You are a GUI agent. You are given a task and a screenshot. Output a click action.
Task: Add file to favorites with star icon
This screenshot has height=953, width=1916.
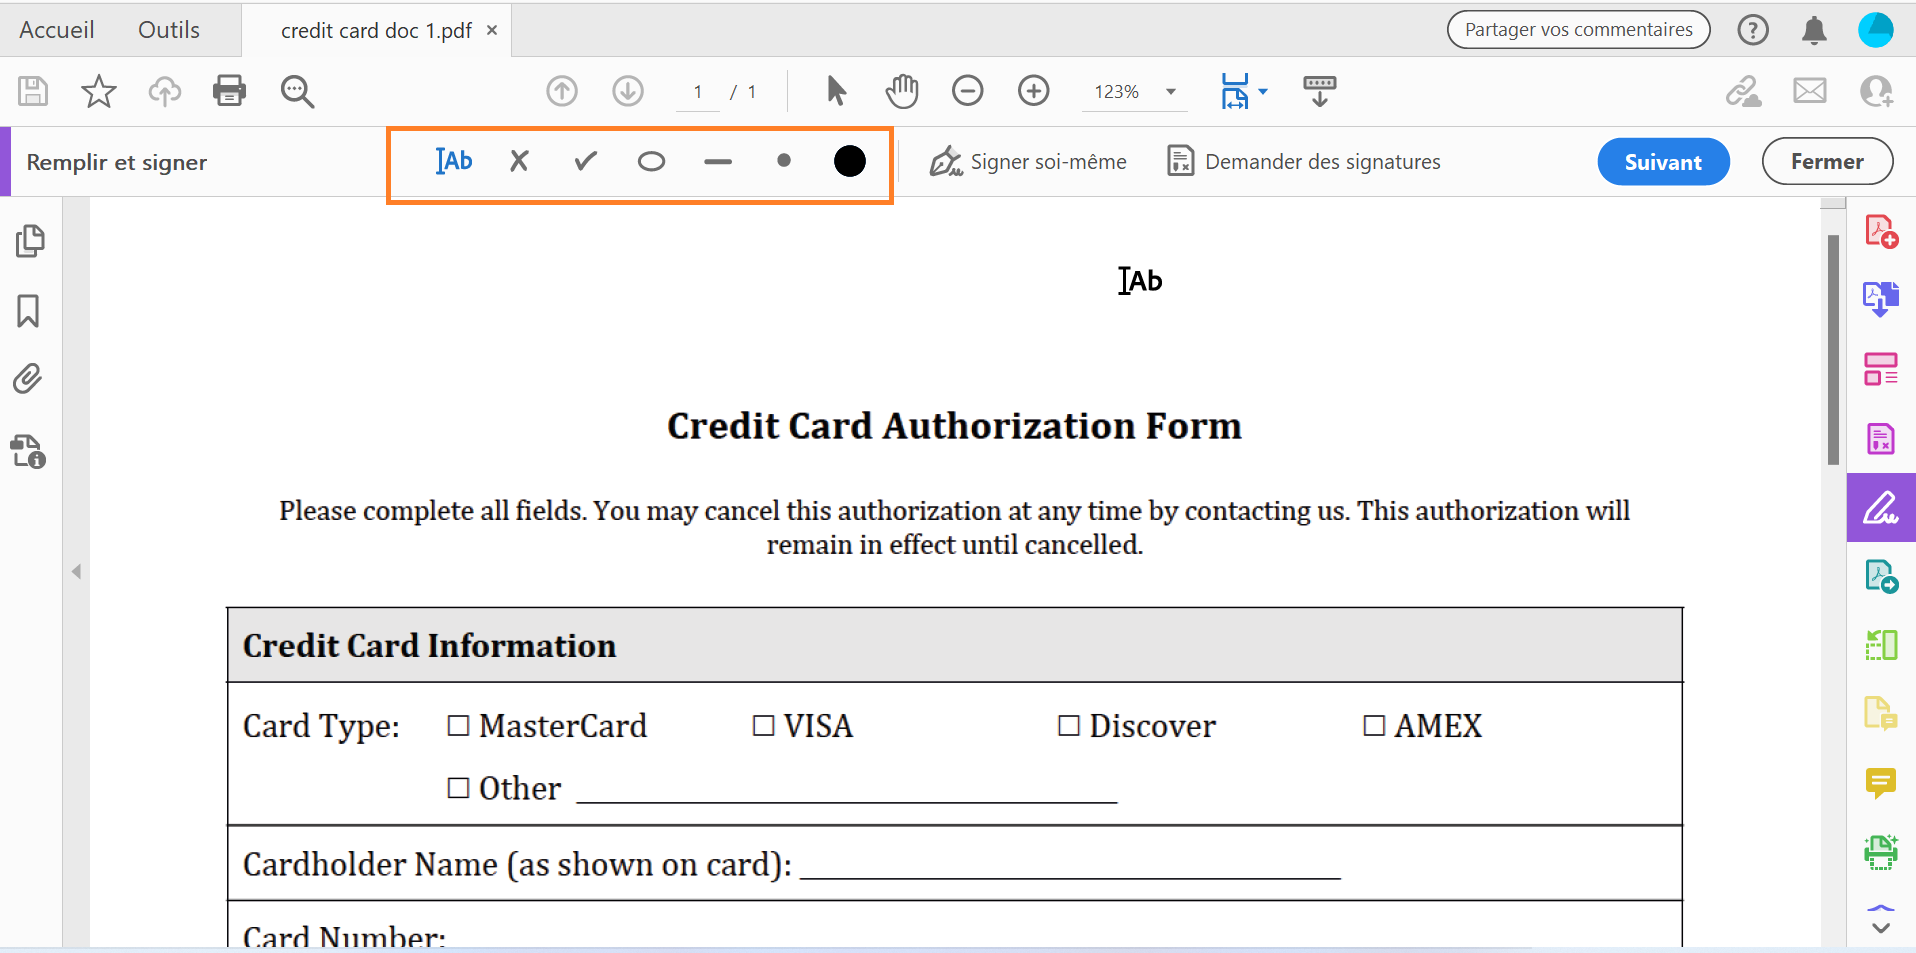pyautogui.click(x=99, y=91)
